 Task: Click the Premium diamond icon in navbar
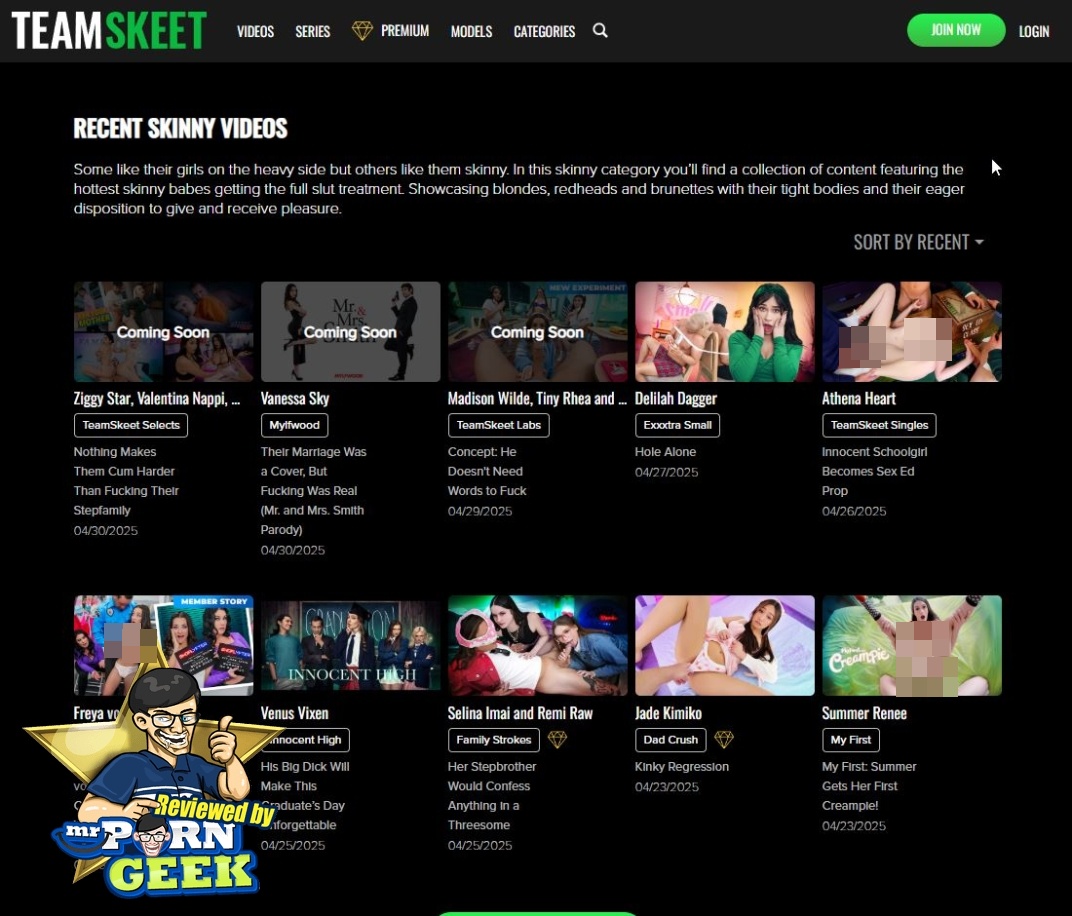[362, 31]
